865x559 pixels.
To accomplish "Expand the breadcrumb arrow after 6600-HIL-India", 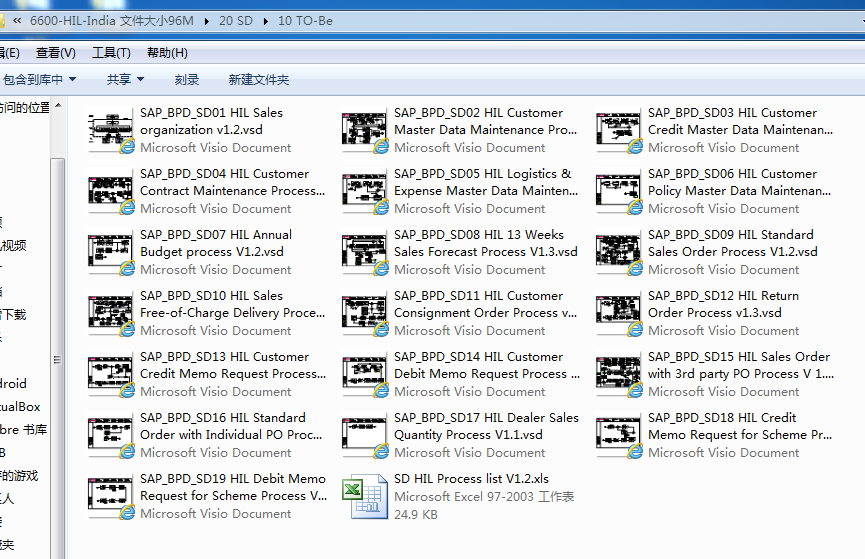I will click(x=206, y=22).
